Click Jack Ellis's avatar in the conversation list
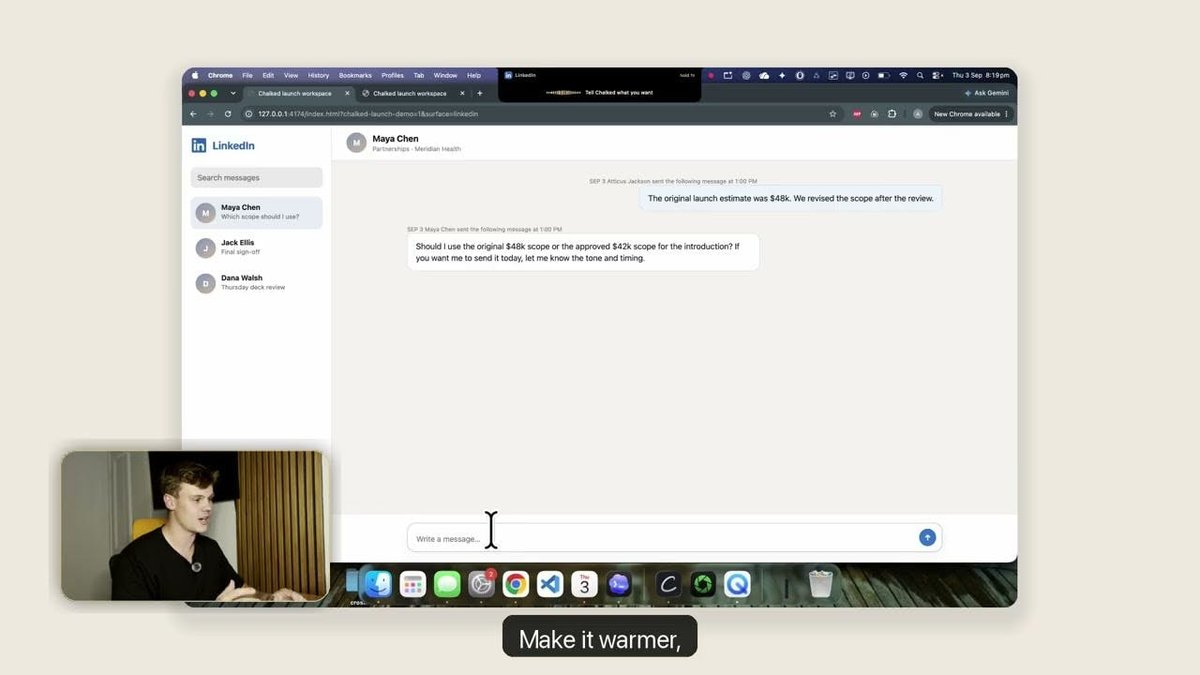The image size is (1200, 675). 205,247
